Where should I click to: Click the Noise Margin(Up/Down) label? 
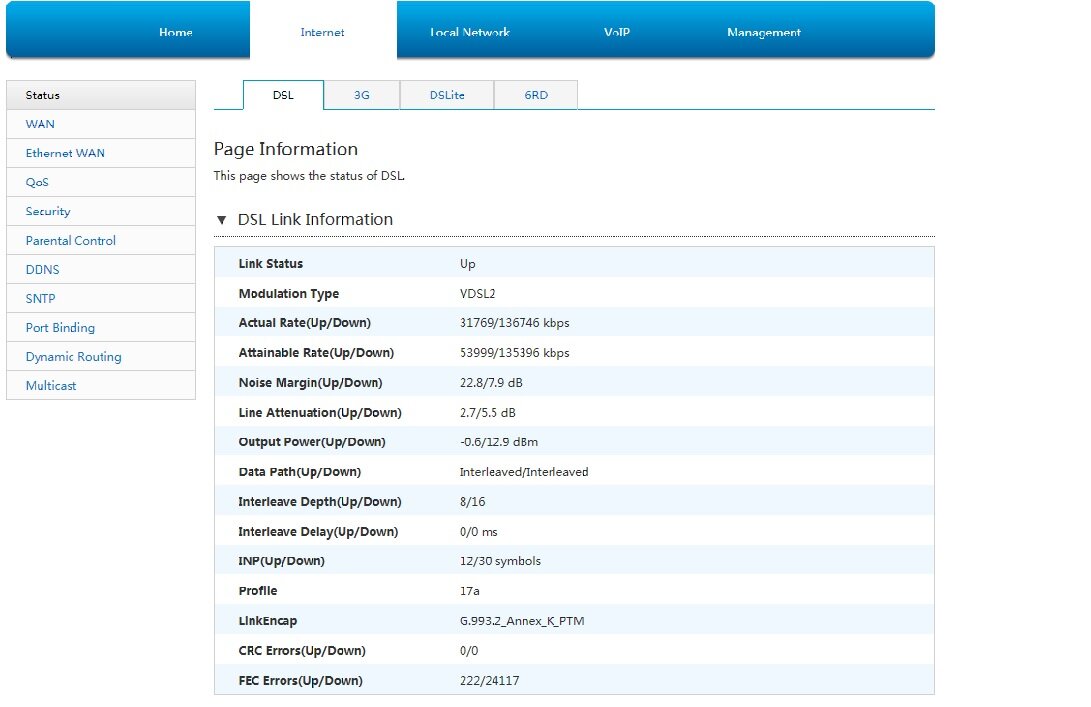coord(310,383)
